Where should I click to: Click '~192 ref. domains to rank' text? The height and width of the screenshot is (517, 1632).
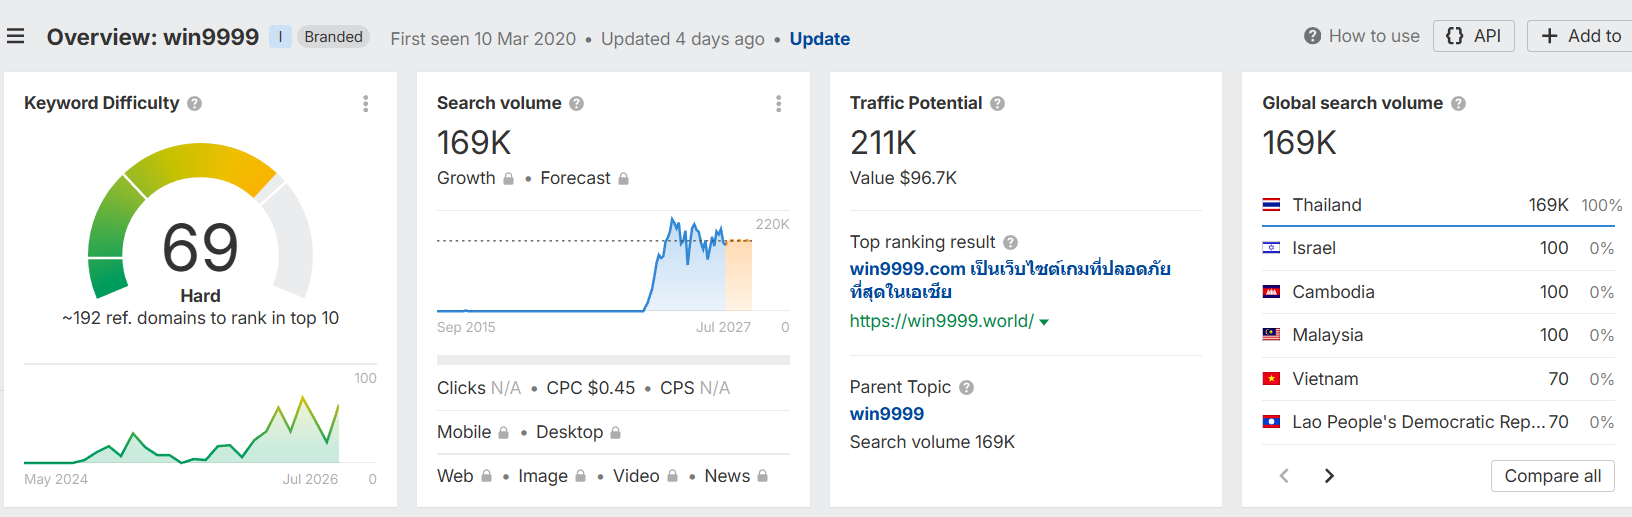coord(200,318)
